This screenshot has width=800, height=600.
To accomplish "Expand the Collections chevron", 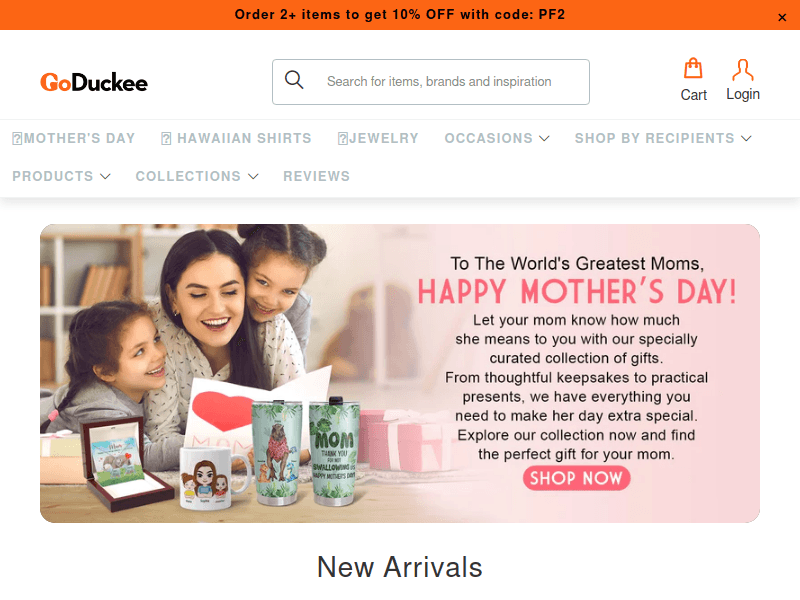I will click(x=253, y=176).
